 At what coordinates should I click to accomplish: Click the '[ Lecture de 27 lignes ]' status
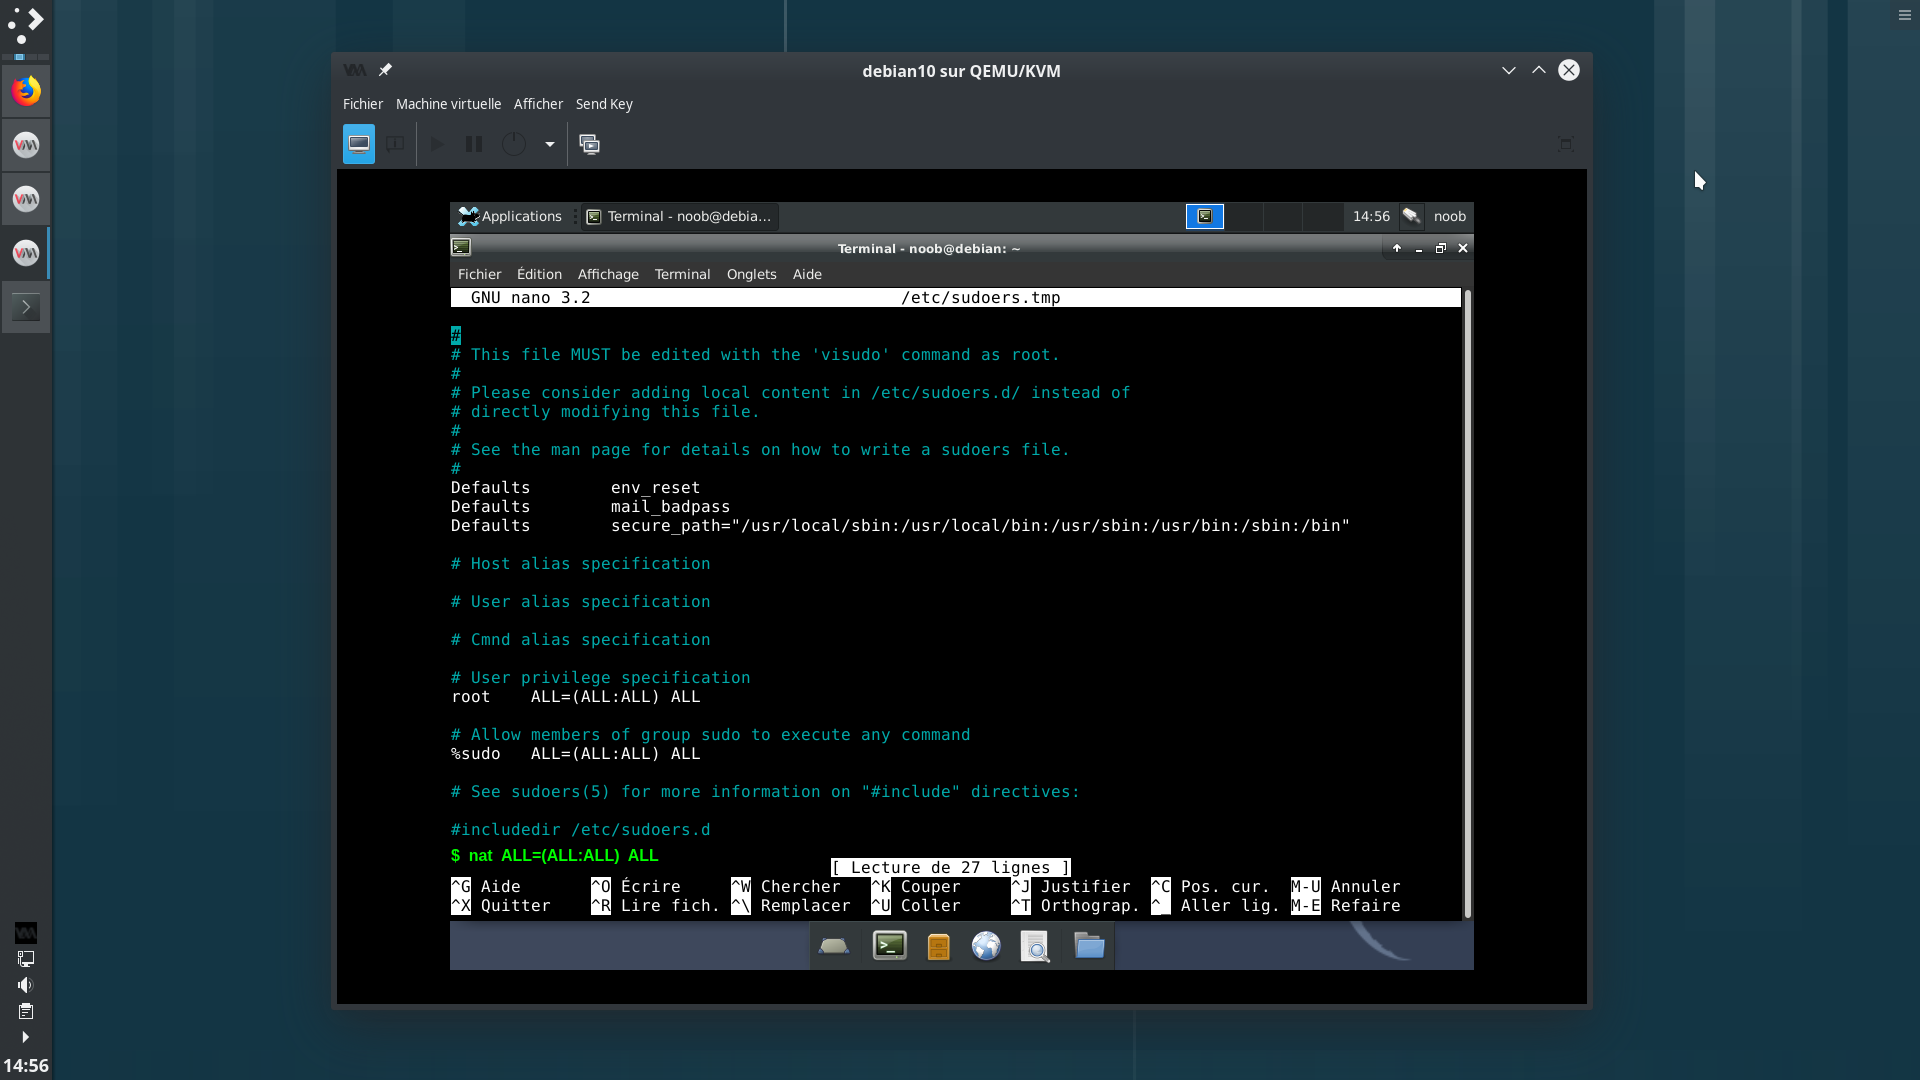pos(950,868)
